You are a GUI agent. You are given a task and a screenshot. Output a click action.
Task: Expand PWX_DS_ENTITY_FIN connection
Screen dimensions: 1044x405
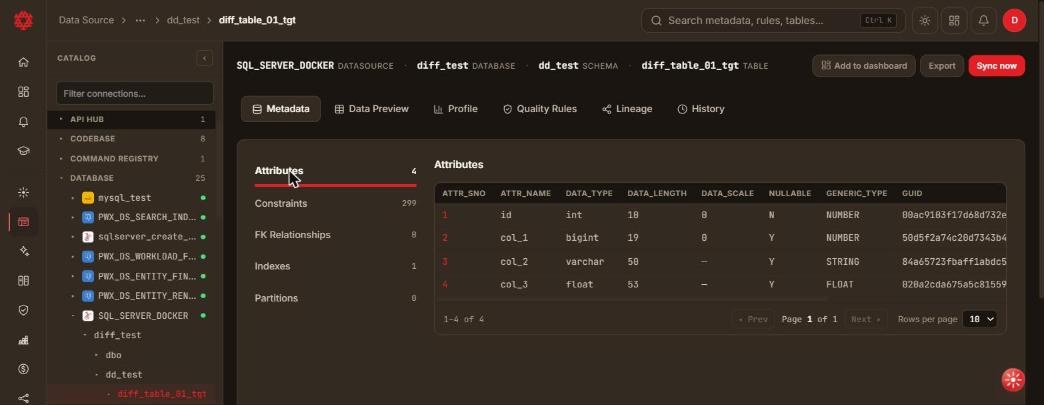pos(73,276)
